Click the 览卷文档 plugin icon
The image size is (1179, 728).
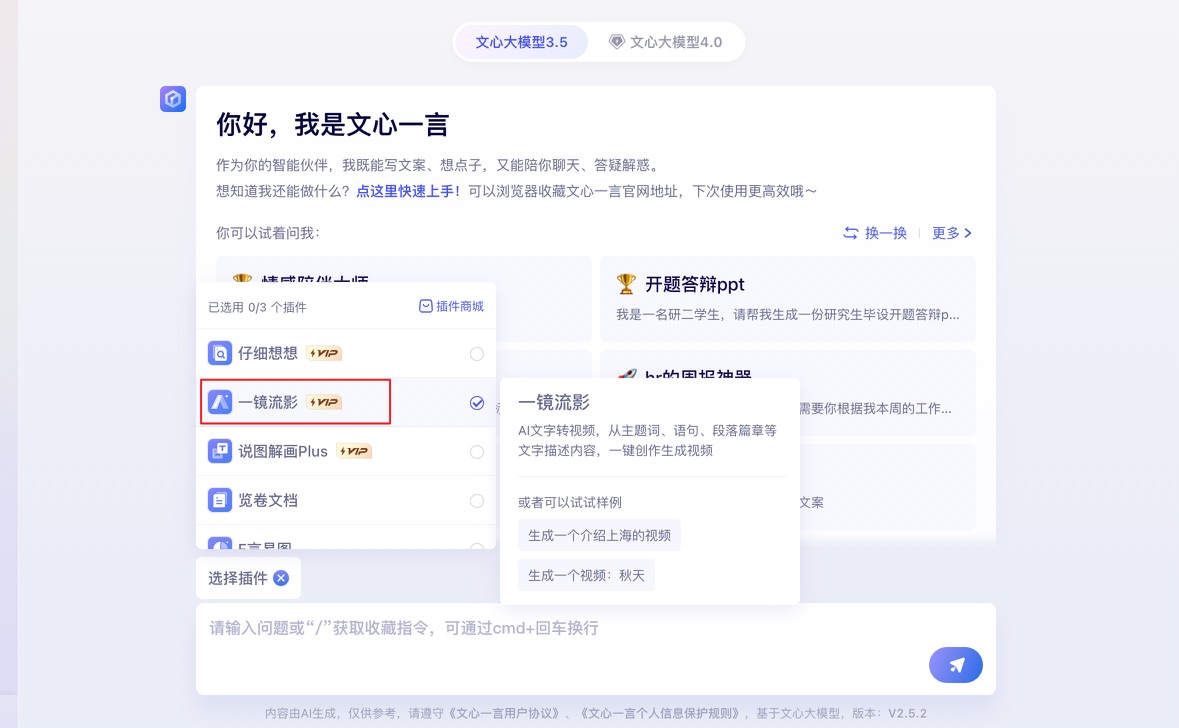pyautogui.click(x=220, y=500)
